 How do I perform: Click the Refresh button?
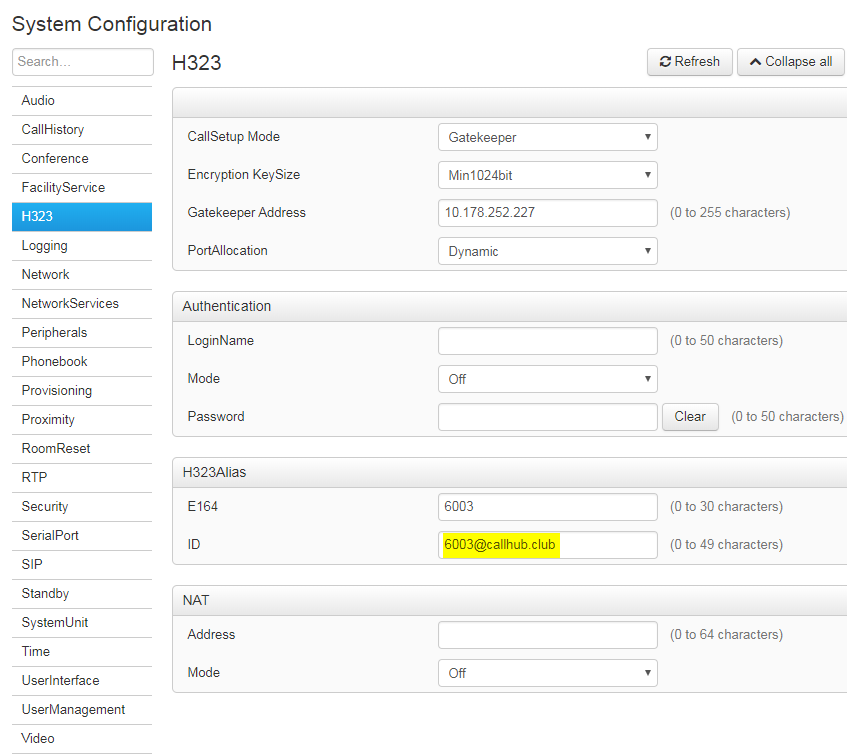click(x=689, y=62)
